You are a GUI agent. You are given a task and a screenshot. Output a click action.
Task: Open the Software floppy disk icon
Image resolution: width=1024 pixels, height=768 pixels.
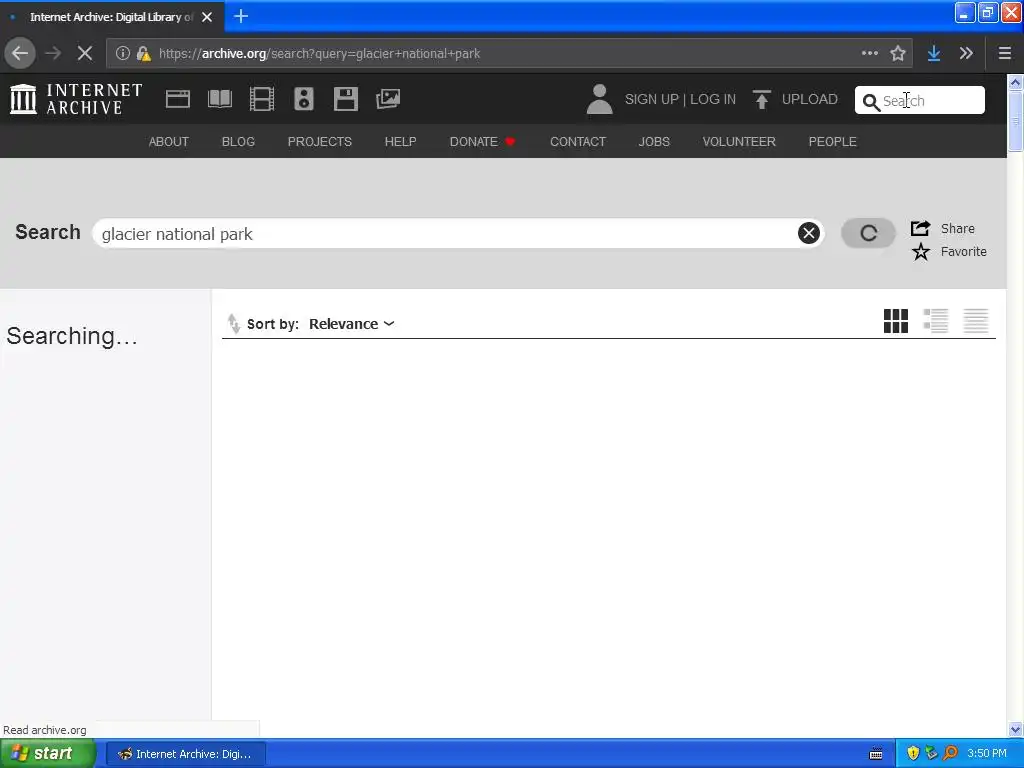[x=345, y=99]
